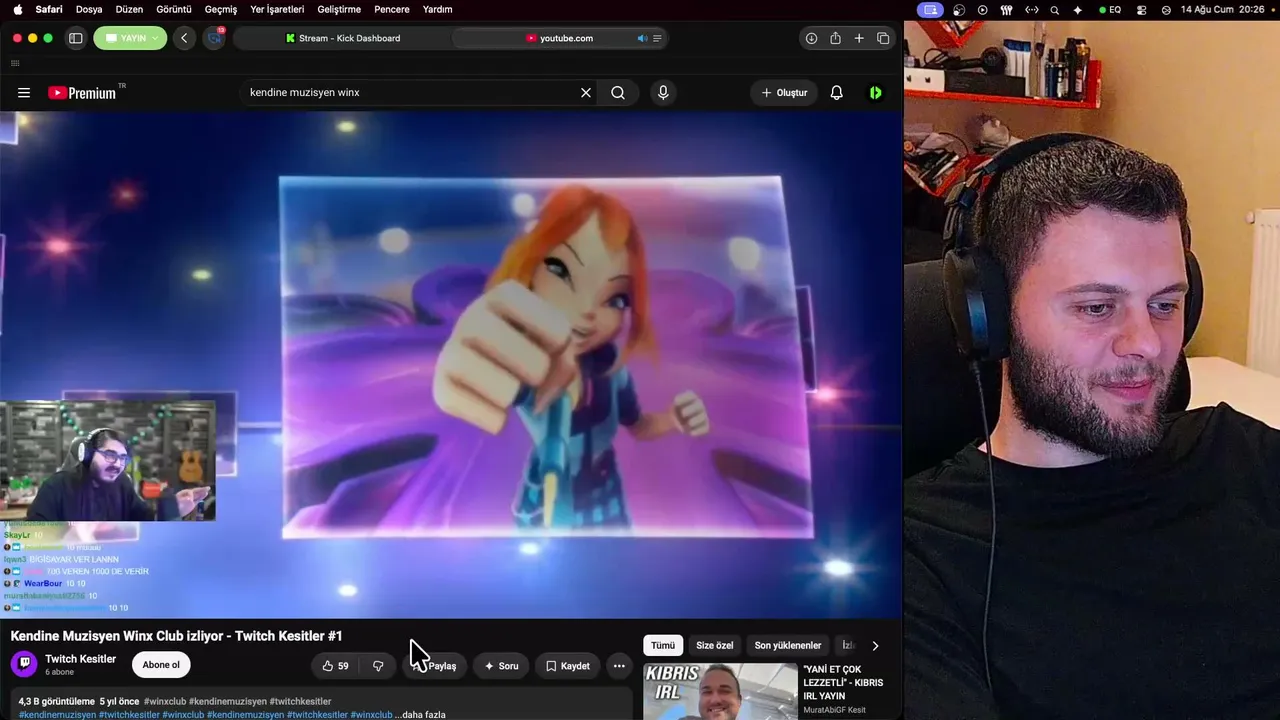This screenshot has width=1280, height=720.
Task: Go back in Safari history
Action: click(x=184, y=38)
